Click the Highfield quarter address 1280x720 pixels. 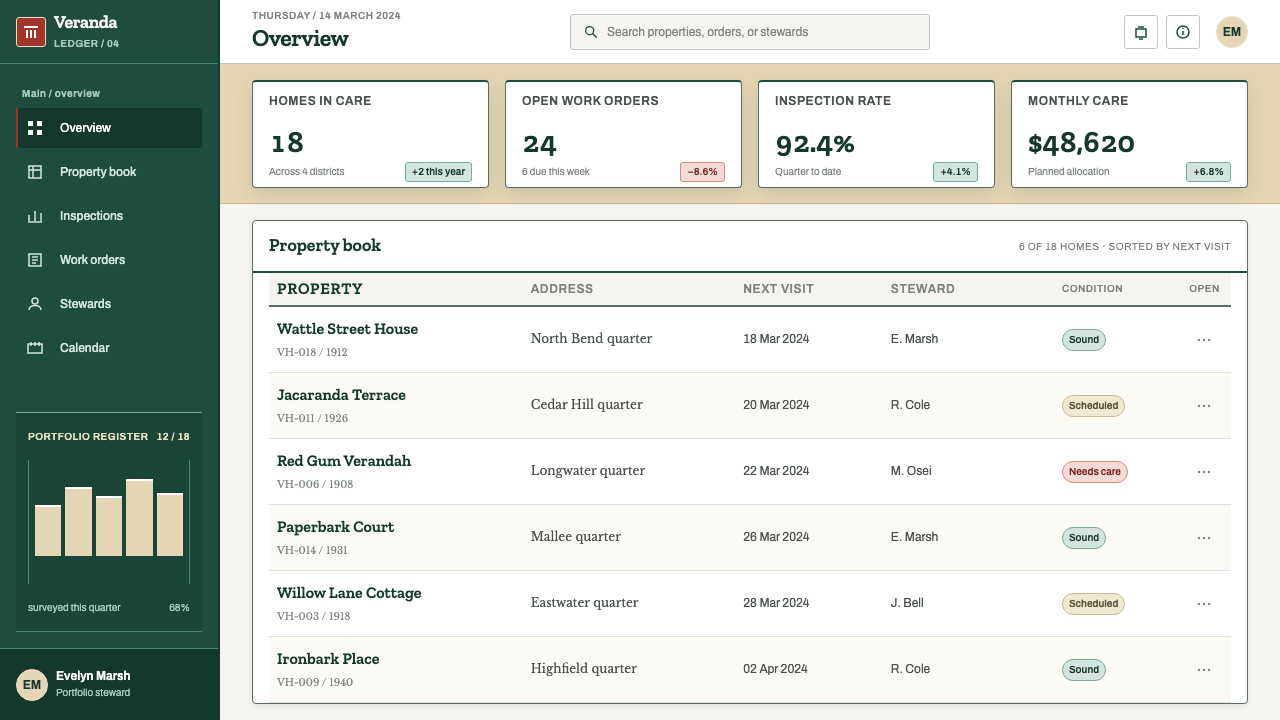584,669
